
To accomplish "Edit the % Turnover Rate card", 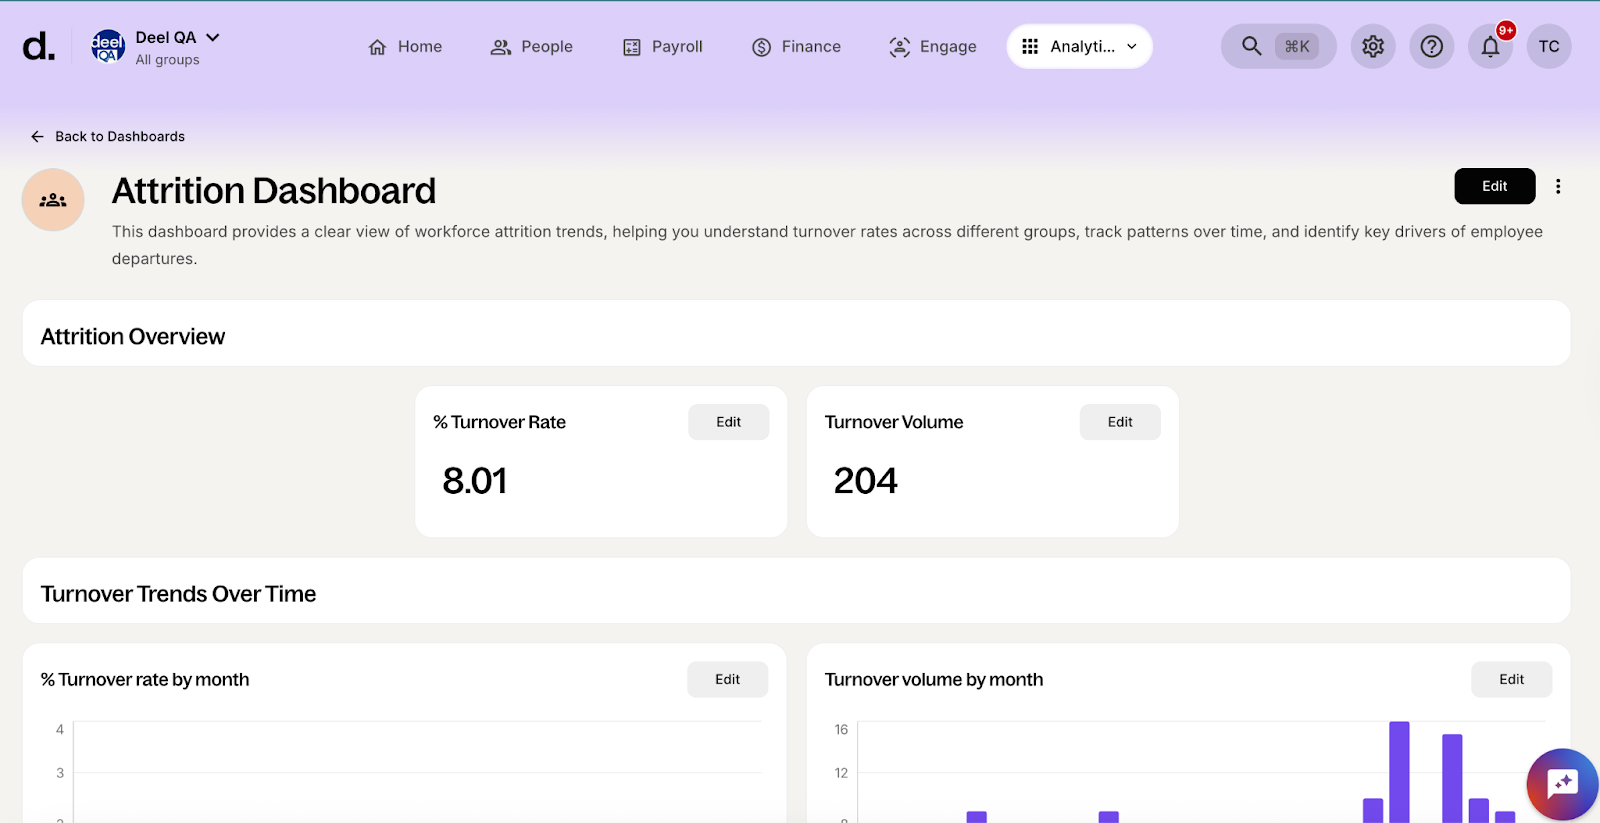I will (728, 422).
